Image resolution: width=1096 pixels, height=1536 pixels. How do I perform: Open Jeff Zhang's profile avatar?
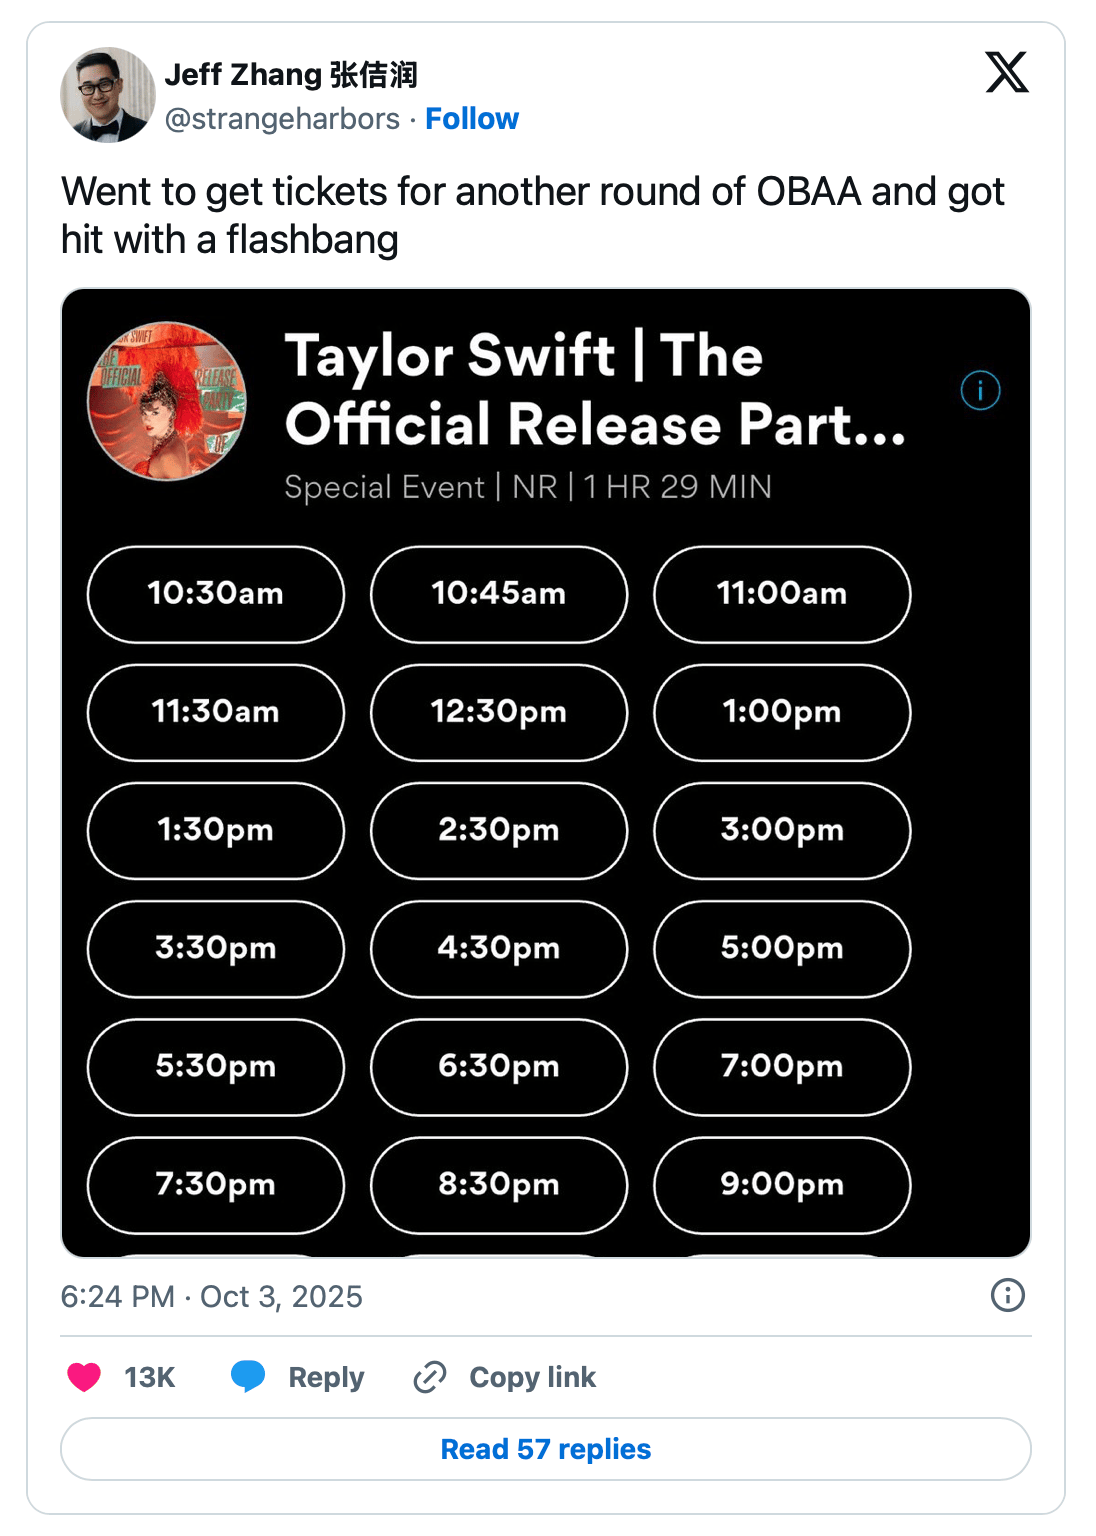click(108, 95)
